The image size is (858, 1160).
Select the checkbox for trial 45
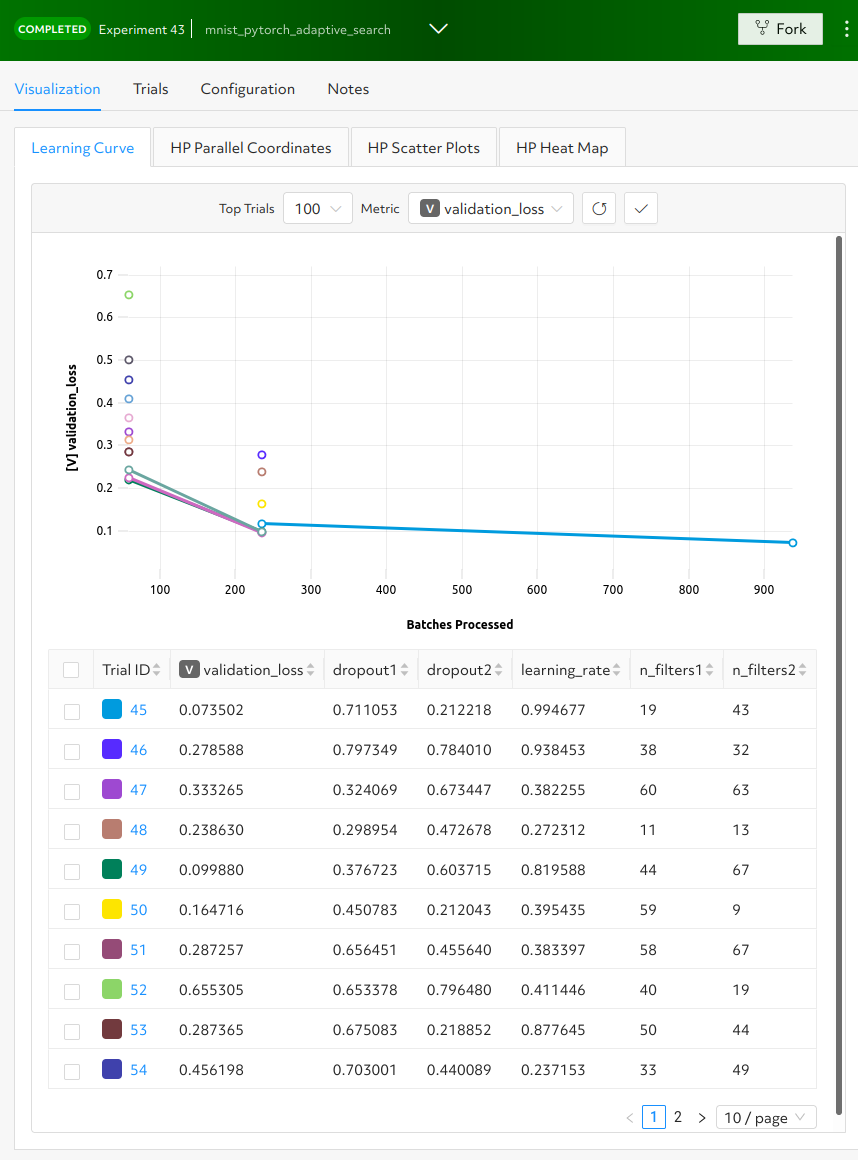pyautogui.click(x=72, y=711)
